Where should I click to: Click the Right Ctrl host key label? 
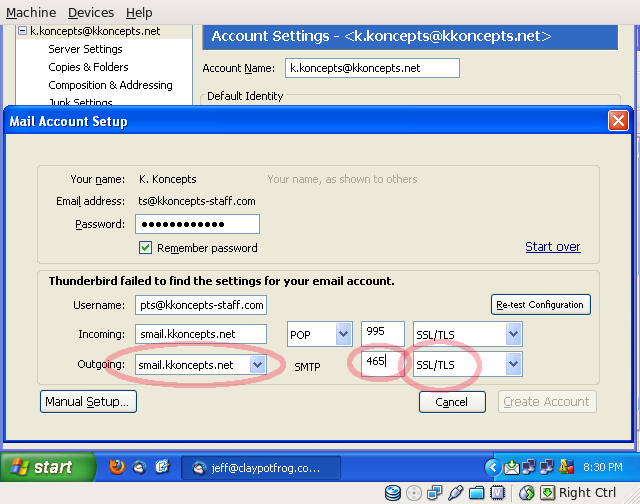click(x=587, y=493)
